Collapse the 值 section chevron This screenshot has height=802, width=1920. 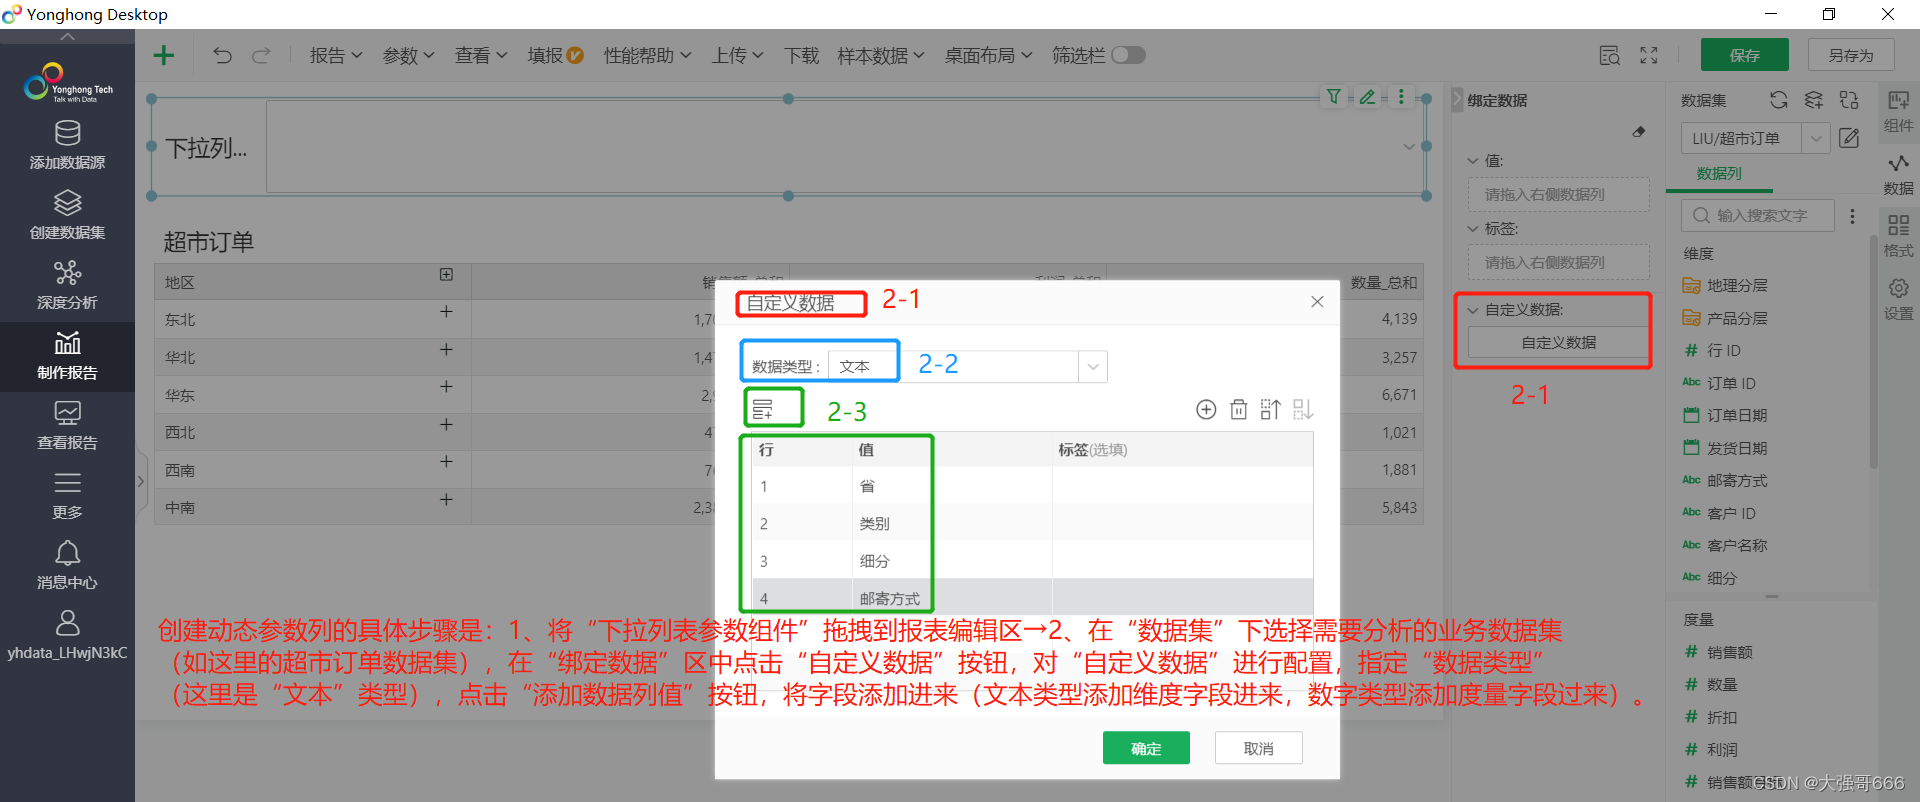(1472, 160)
